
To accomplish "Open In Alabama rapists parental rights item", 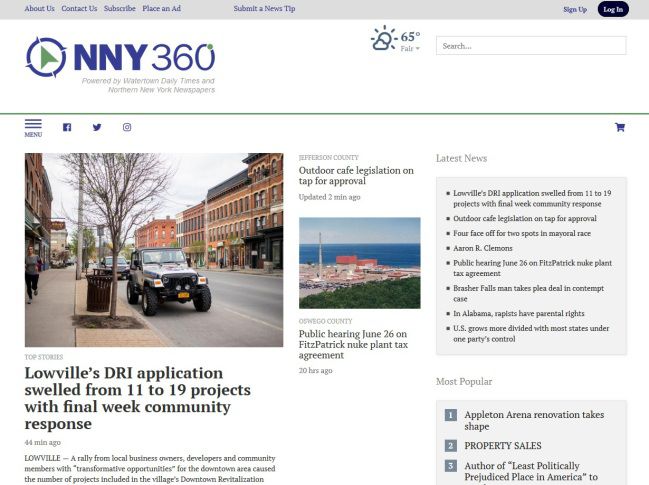I will click(x=519, y=314).
